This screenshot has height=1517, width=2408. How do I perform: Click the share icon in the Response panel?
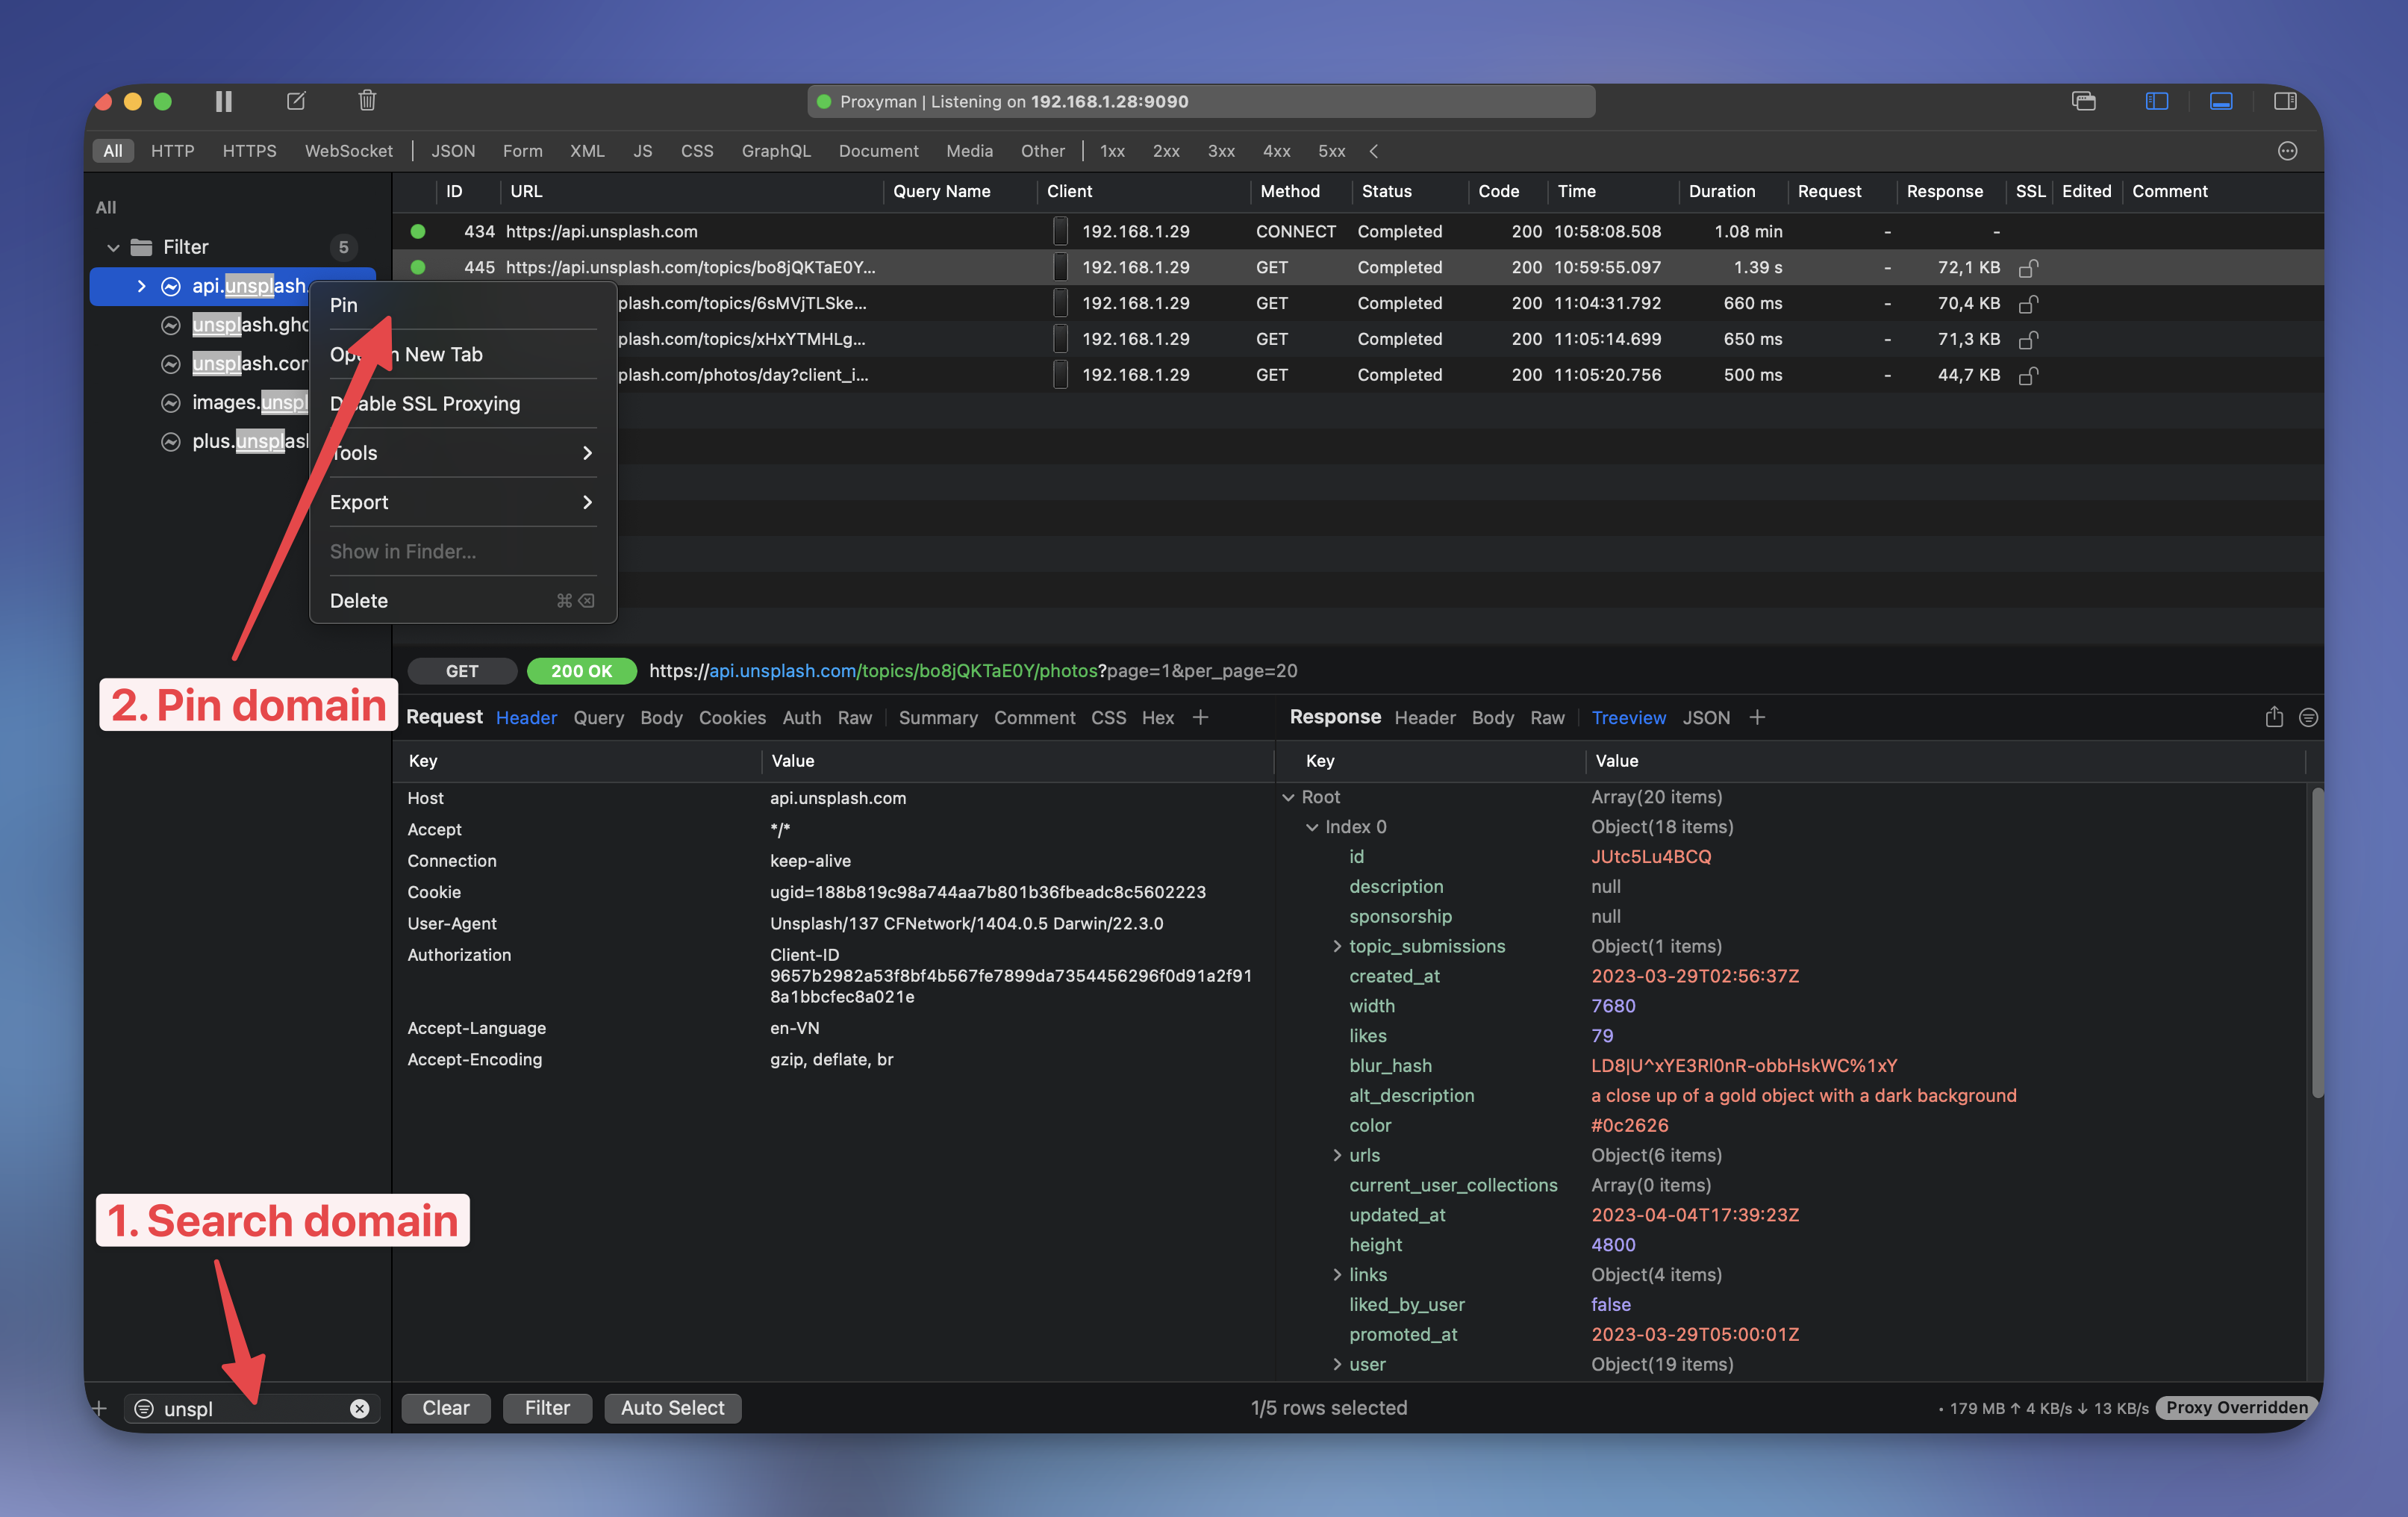(2274, 717)
